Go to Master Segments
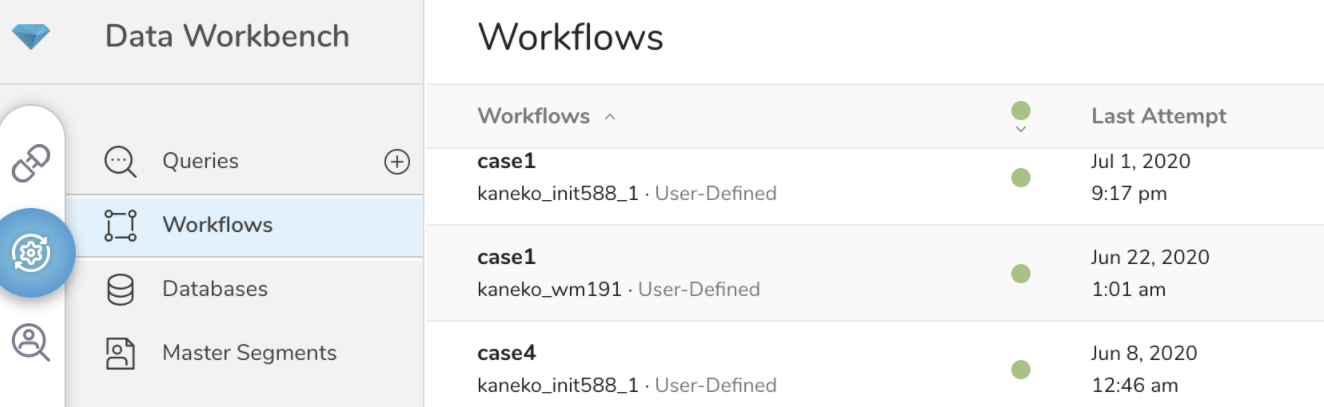This screenshot has height=407, width=1324. [x=249, y=353]
